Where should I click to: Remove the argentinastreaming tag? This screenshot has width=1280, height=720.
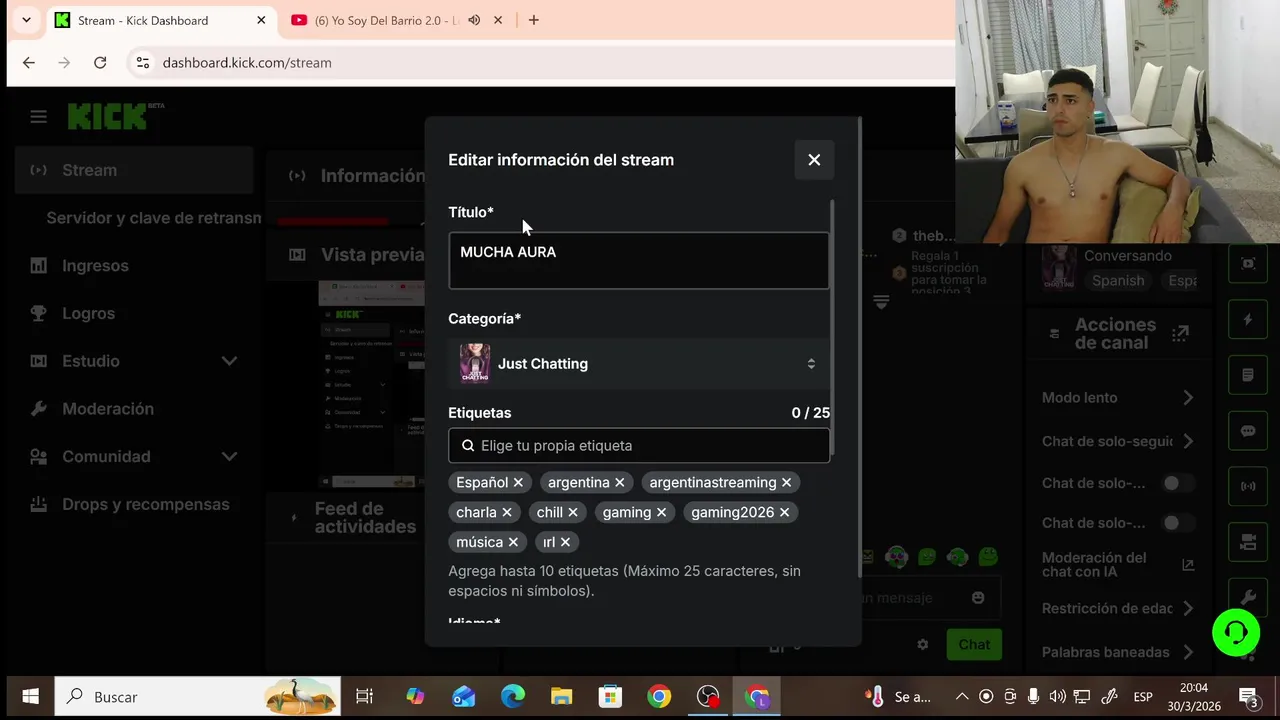coord(786,483)
